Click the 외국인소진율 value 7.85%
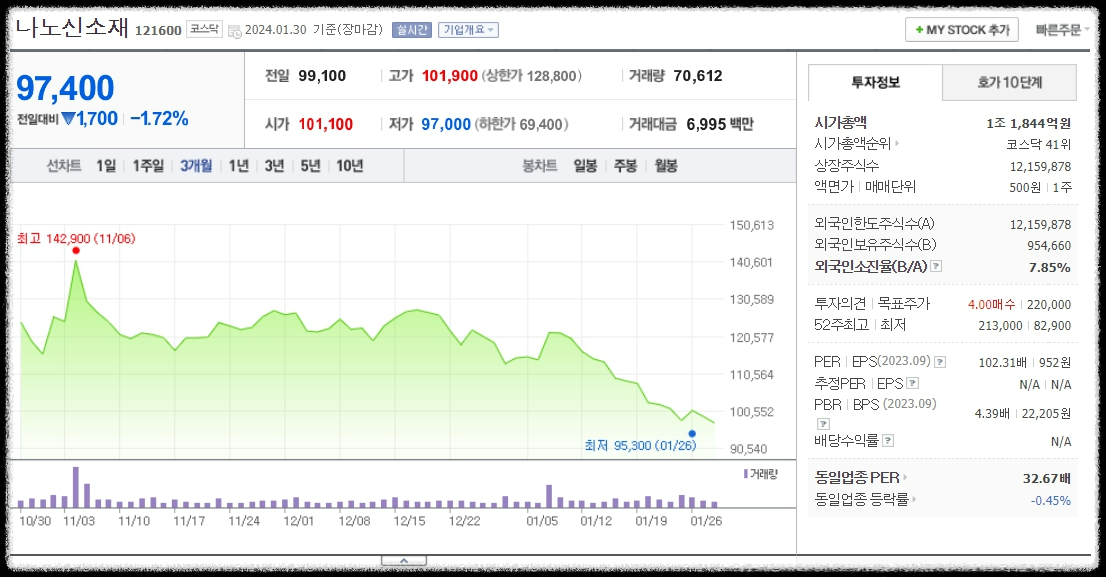1106x577 pixels. point(1050,267)
